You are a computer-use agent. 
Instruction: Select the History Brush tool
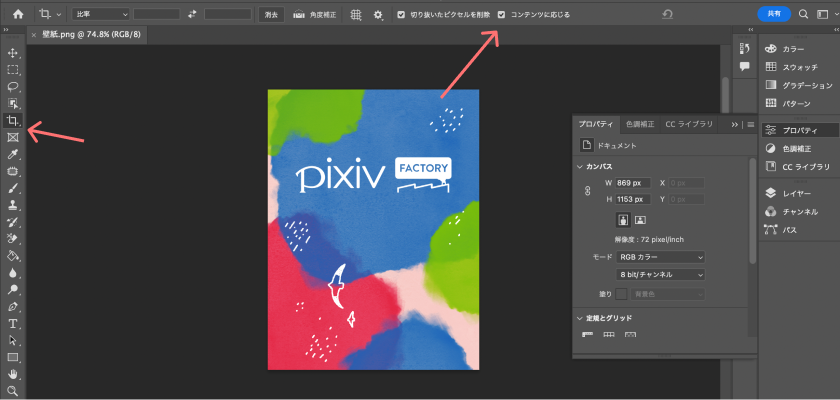(12, 222)
